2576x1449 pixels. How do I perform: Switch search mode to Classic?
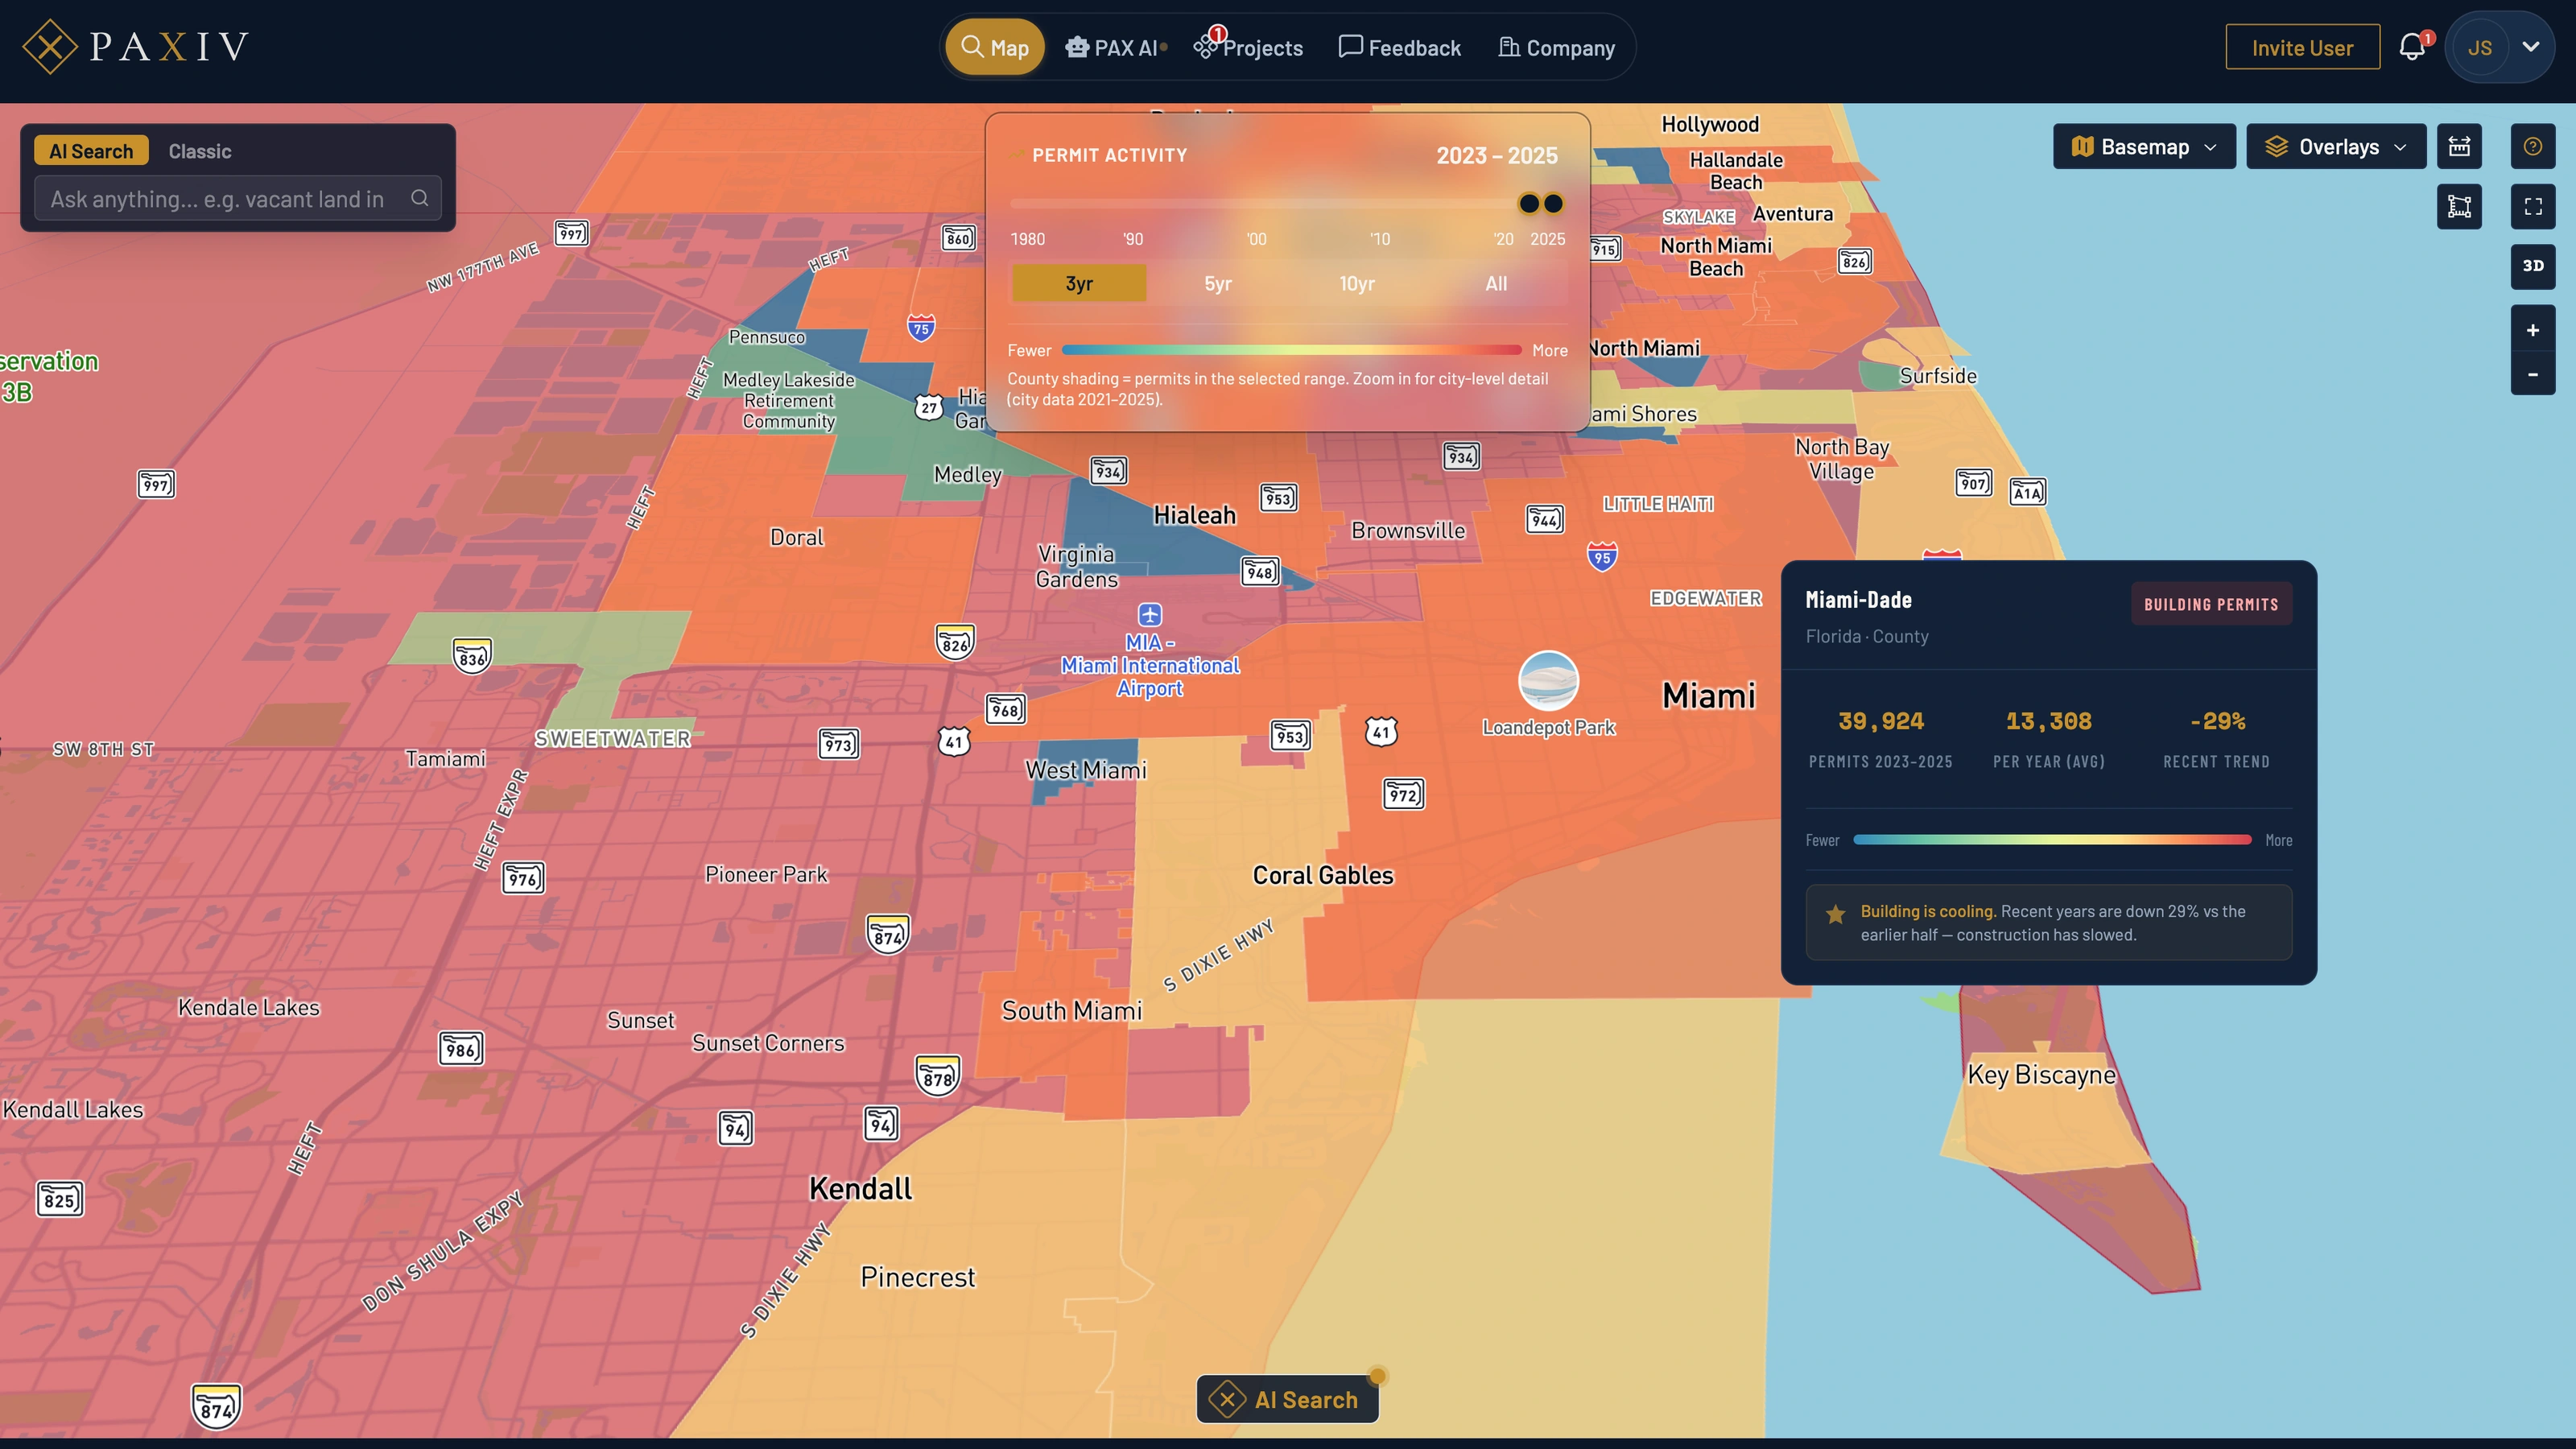(x=200, y=151)
